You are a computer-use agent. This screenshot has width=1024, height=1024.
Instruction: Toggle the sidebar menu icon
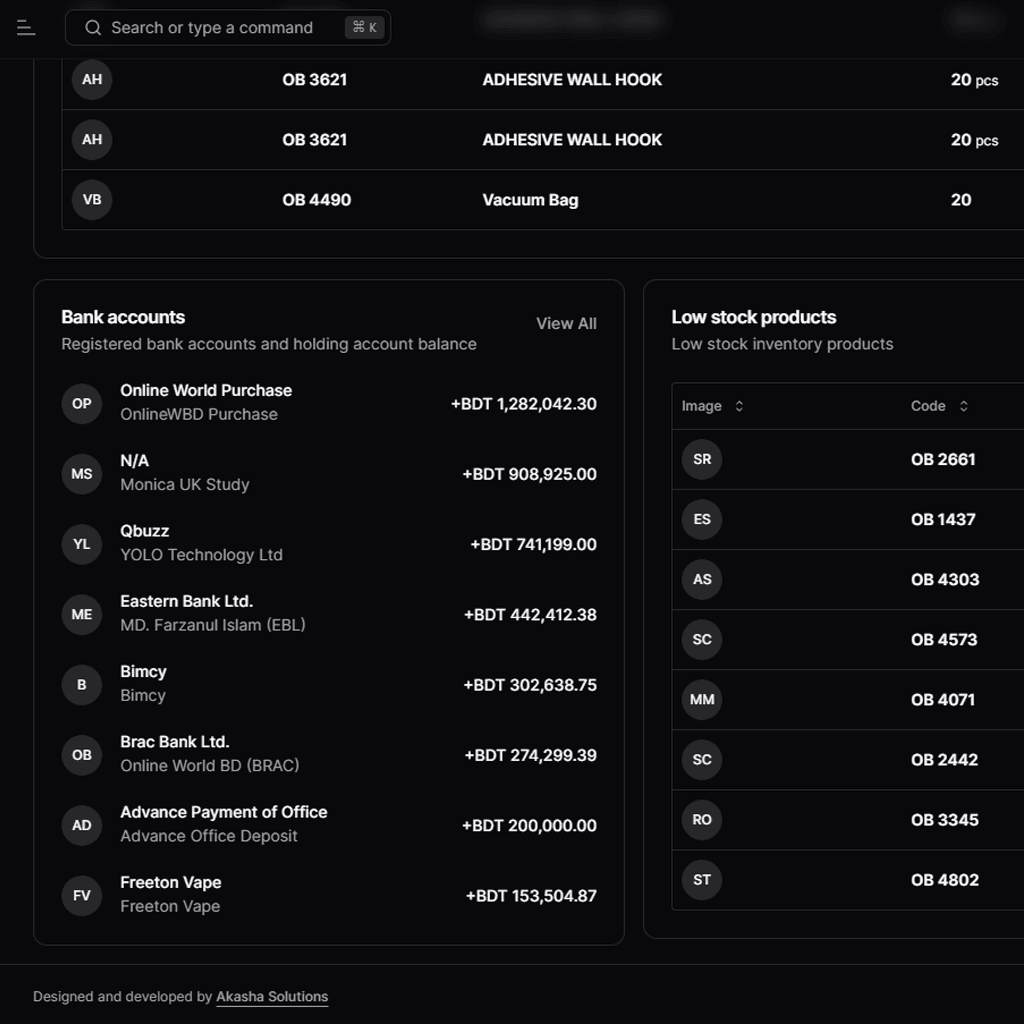pos(25,27)
